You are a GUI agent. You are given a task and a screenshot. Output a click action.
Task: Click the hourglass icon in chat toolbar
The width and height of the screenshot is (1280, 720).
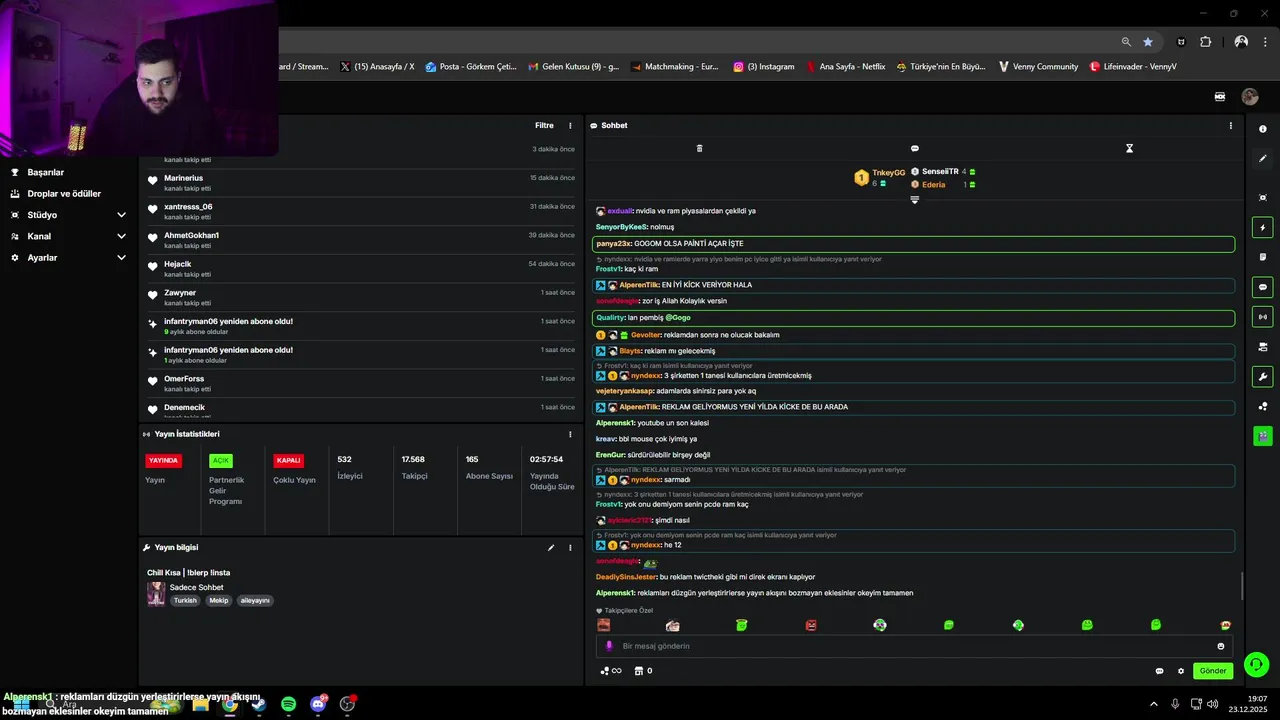coord(1129,148)
